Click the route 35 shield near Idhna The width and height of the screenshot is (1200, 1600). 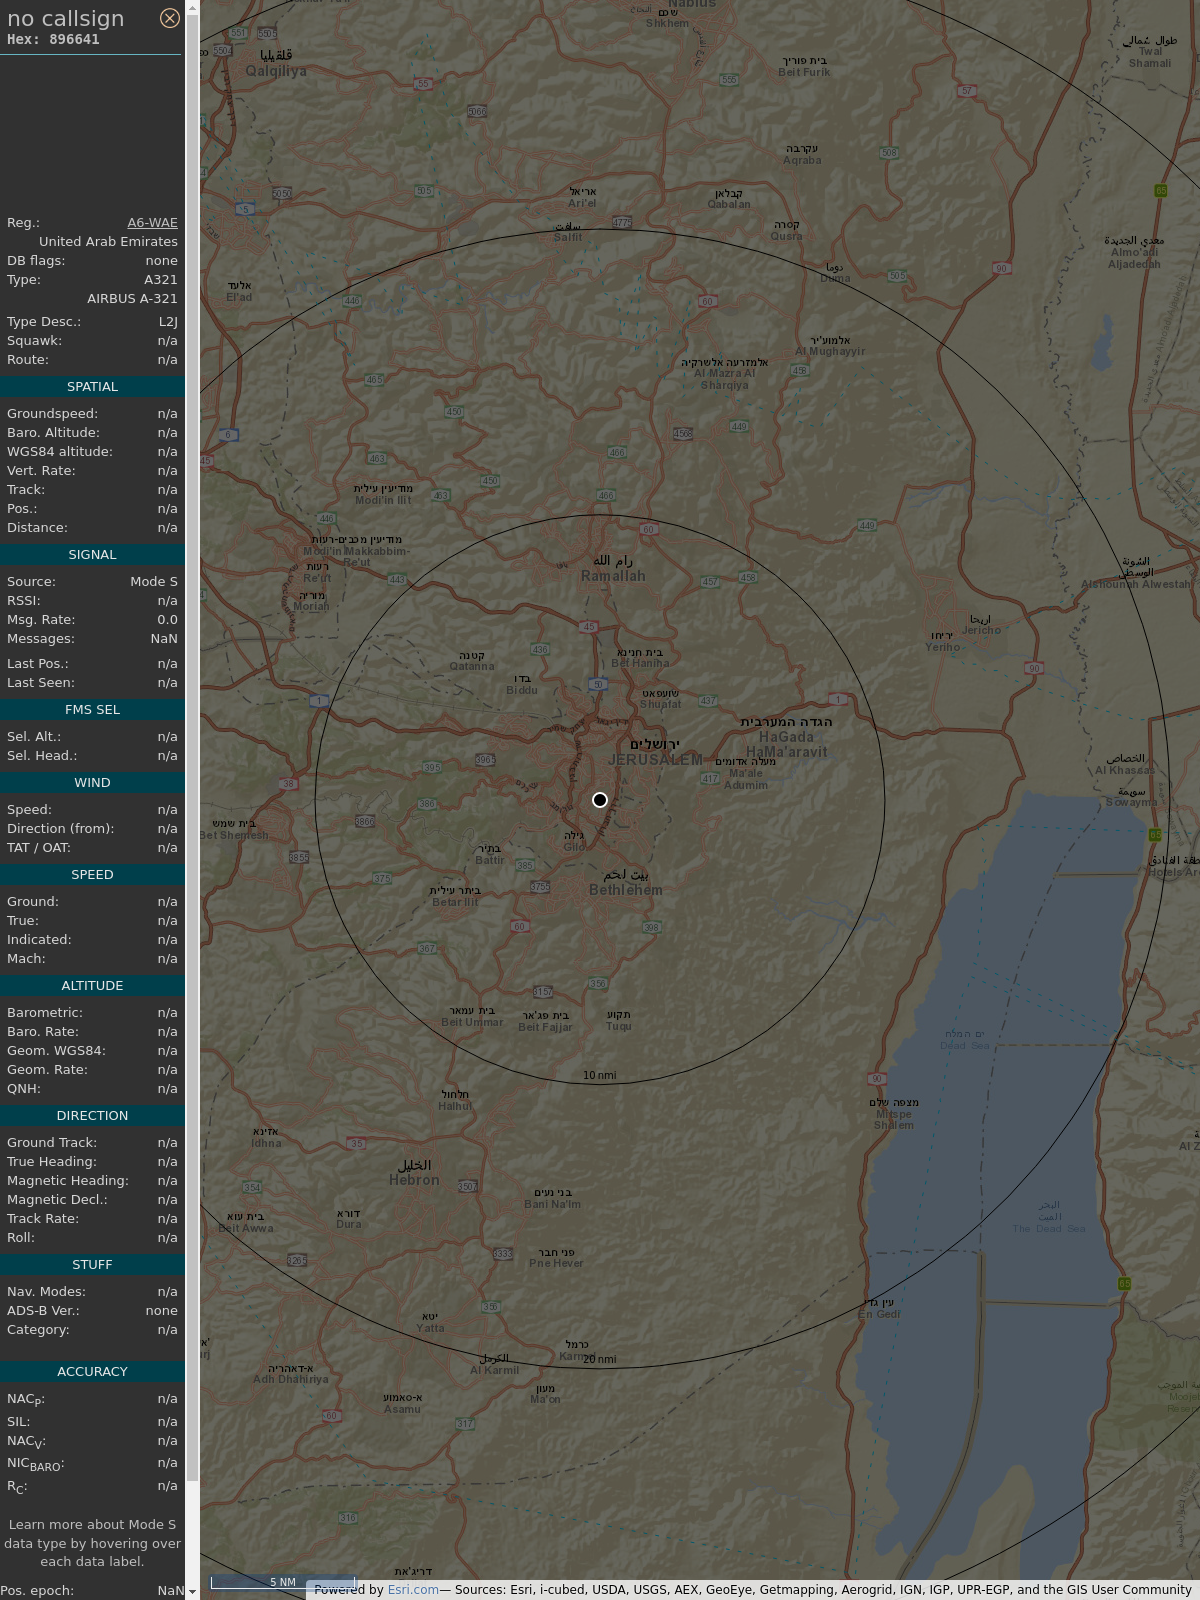point(357,1144)
